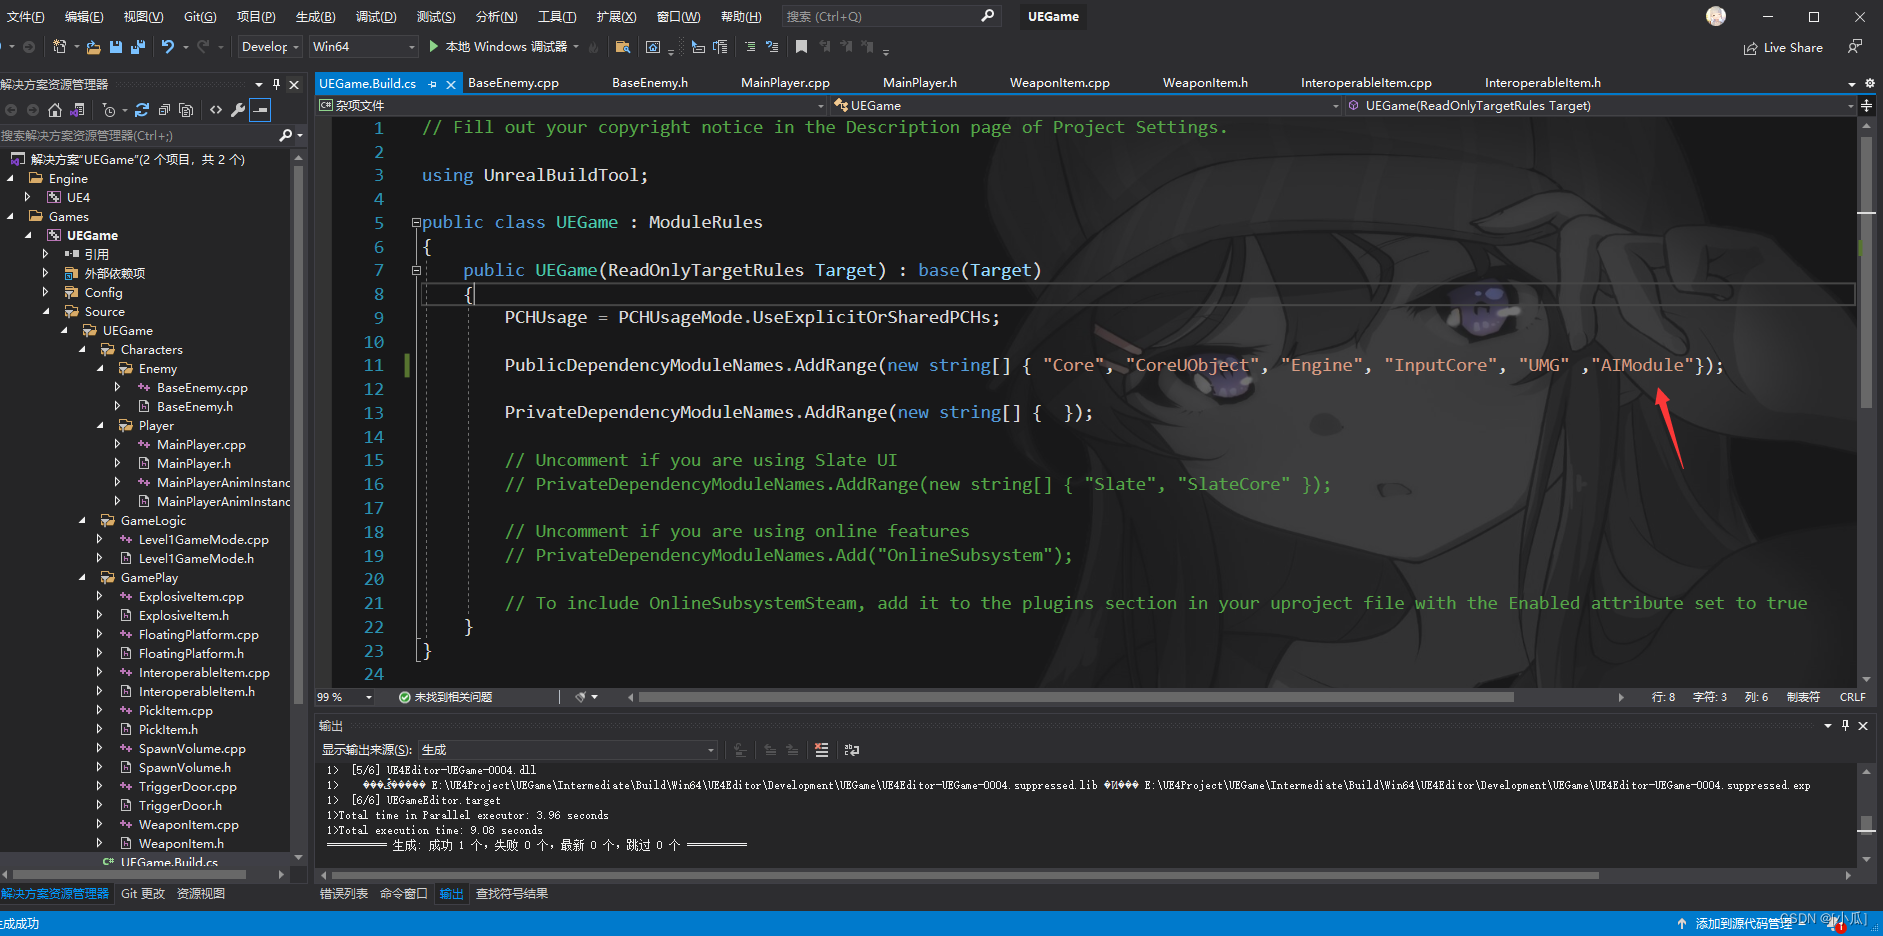Open the 显示输出来源 output source dropdown
Viewport: 1883px width, 936px height.
click(568, 750)
